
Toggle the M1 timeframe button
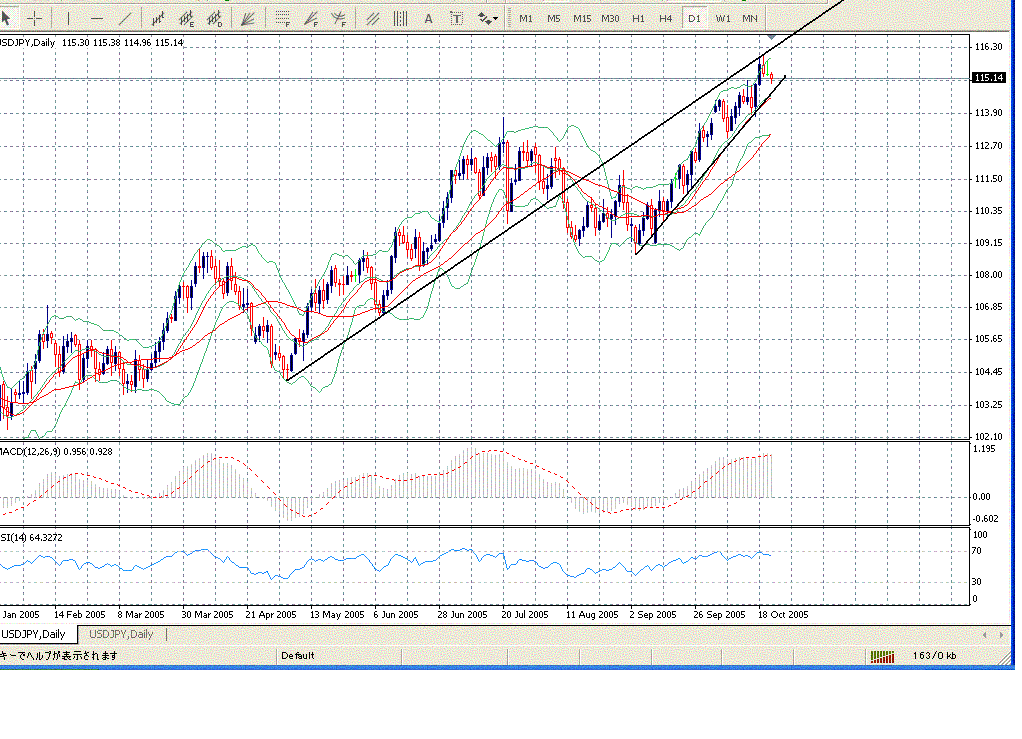point(526,18)
